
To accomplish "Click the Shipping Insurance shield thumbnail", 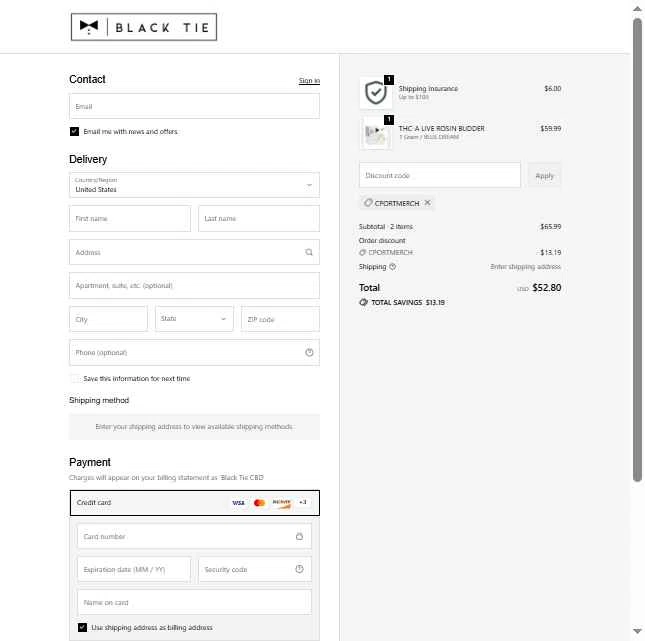I will coord(376,93).
